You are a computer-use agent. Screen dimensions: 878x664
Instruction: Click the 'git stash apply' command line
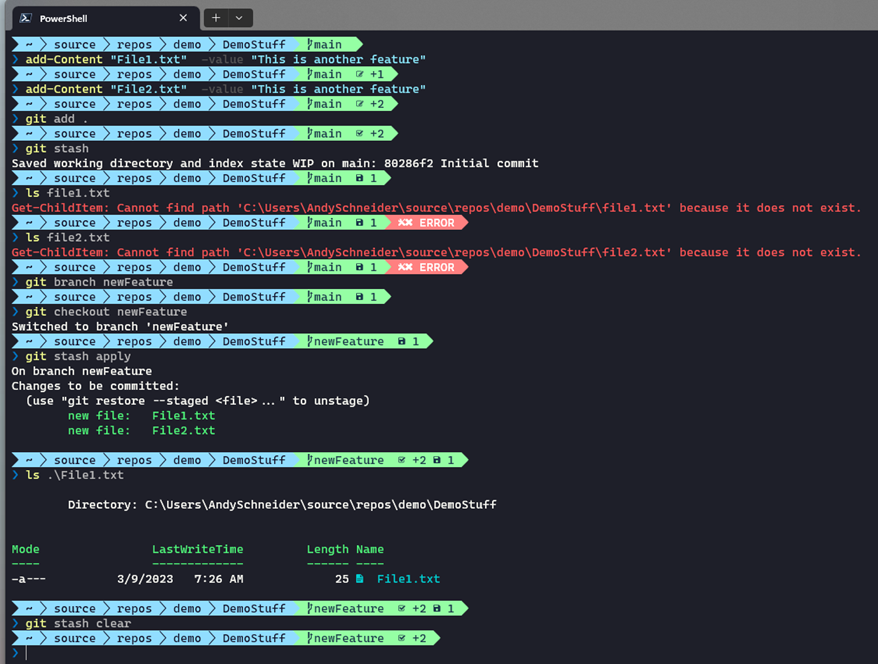[78, 357]
